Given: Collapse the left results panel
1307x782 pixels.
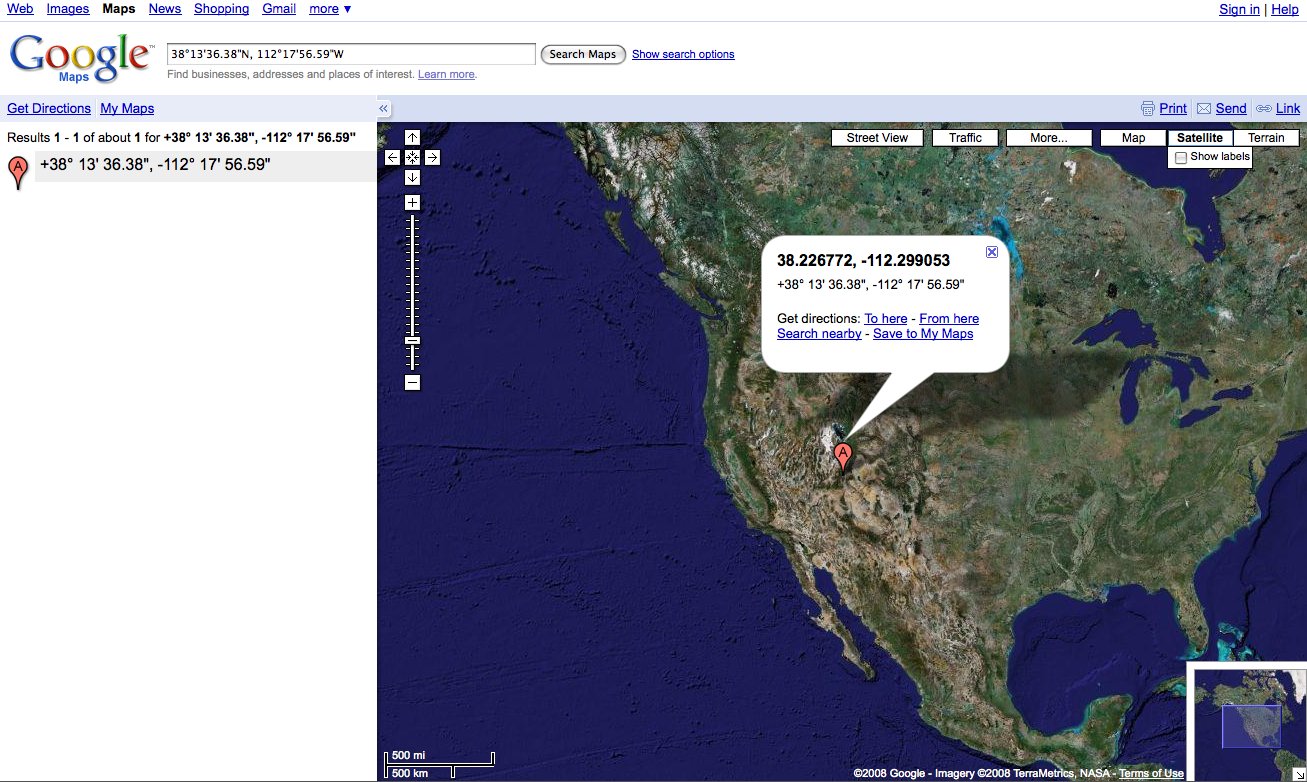Looking at the screenshot, I should (x=383, y=109).
